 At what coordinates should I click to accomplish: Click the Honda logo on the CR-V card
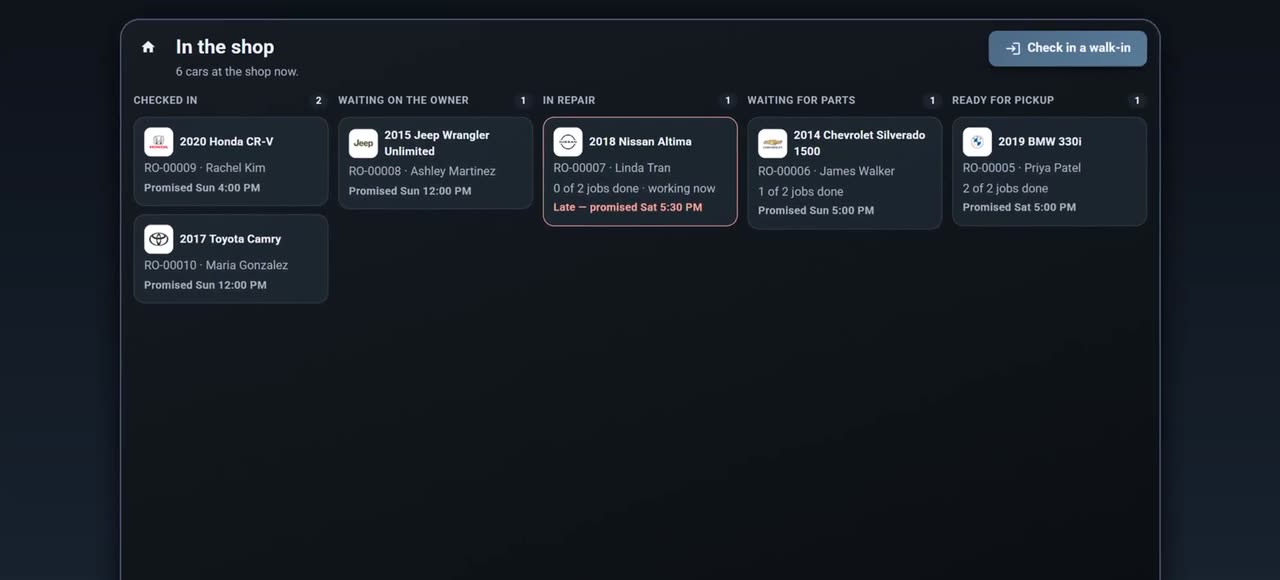158,142
